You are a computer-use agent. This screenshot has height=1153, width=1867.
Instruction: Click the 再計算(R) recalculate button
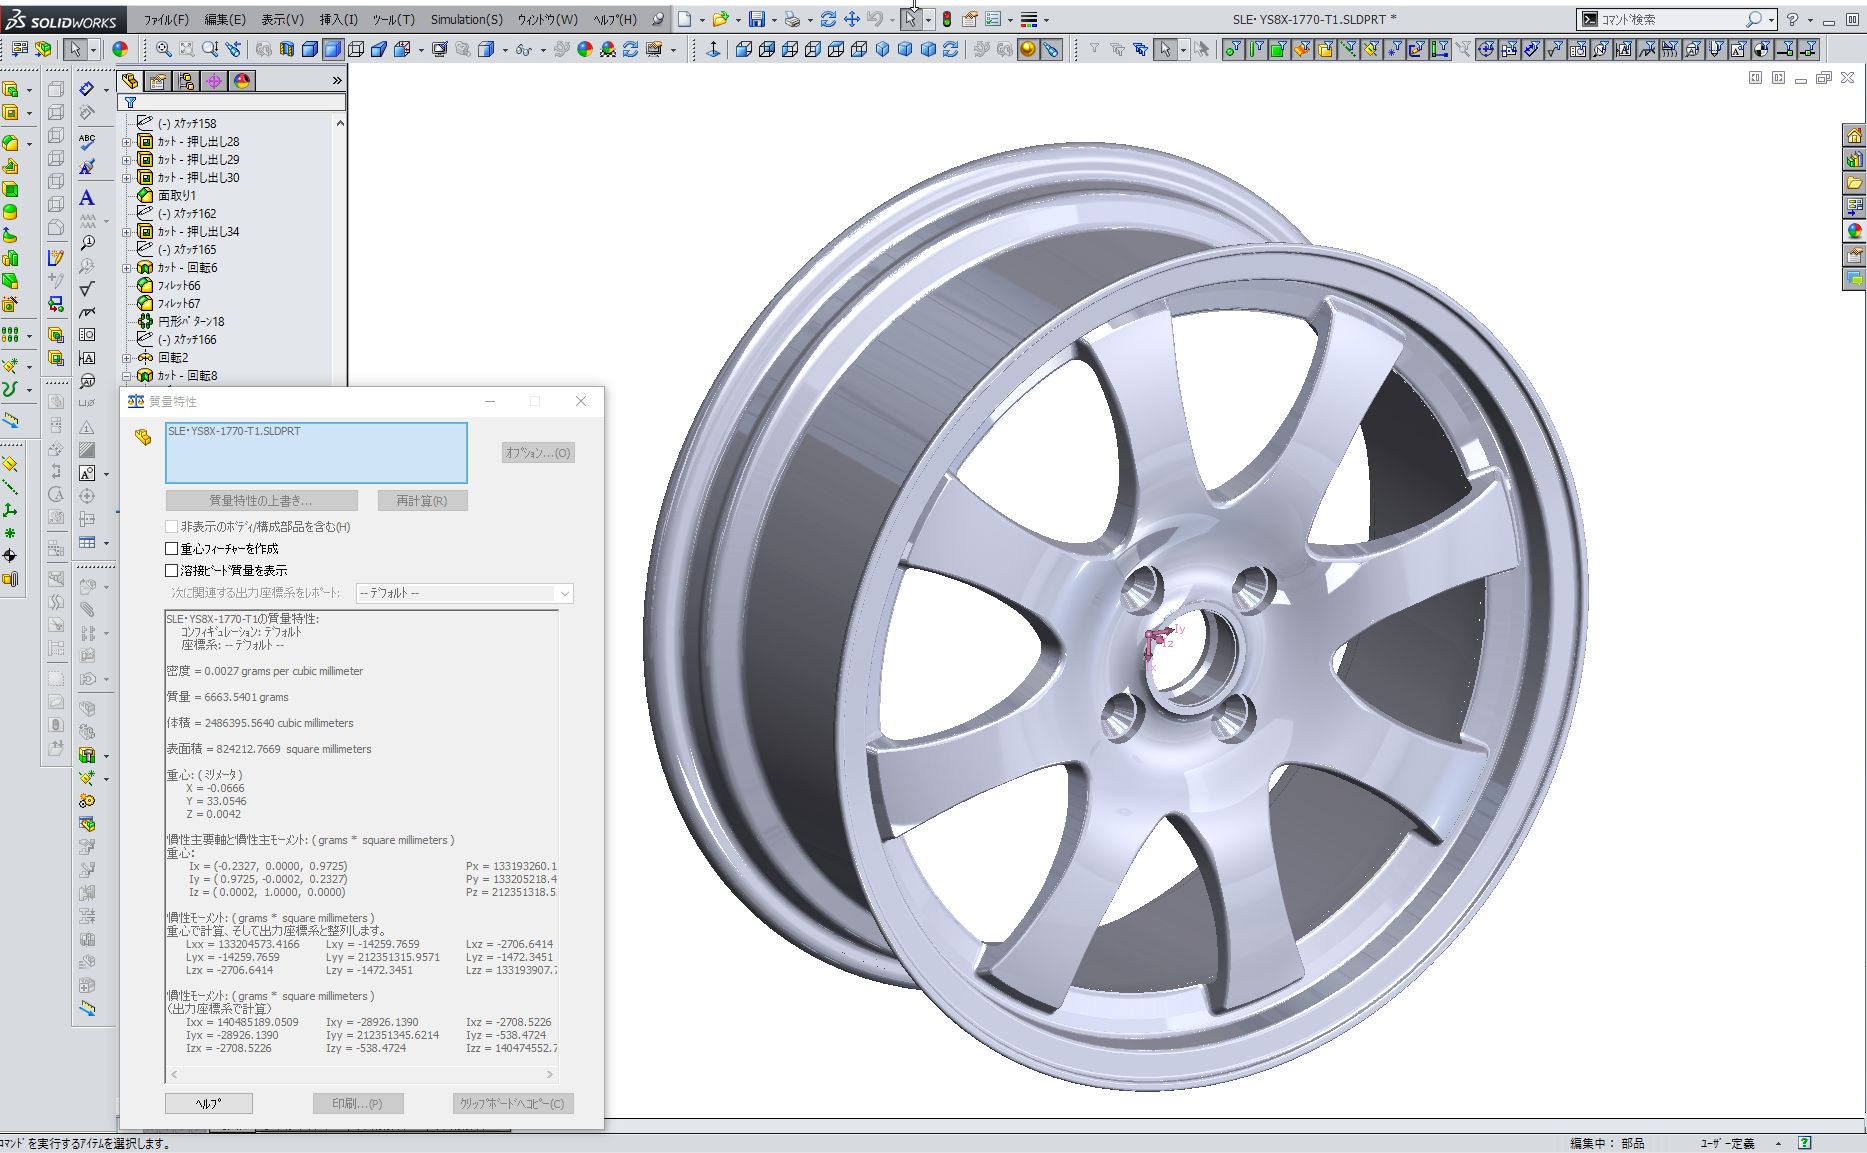[422, 501]
